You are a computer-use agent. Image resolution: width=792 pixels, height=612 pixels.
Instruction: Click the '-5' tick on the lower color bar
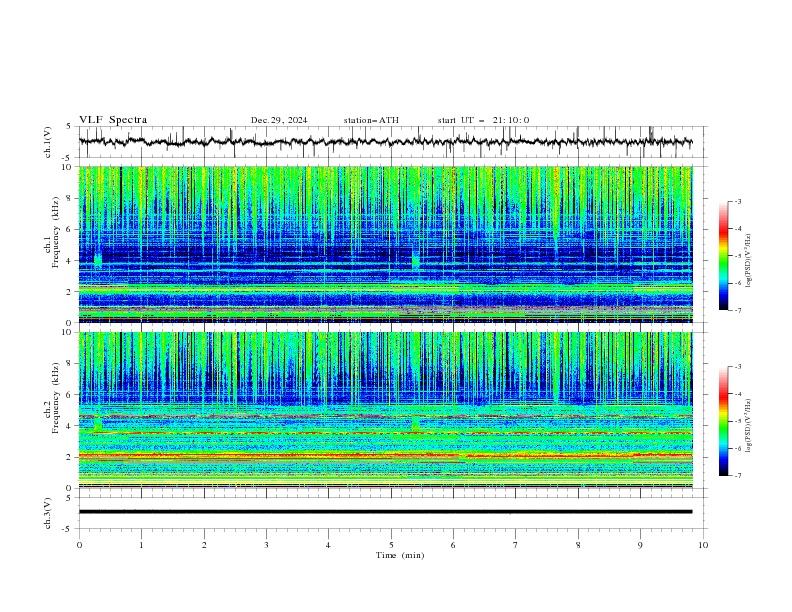pyautogui.click(x=737, y=421)
